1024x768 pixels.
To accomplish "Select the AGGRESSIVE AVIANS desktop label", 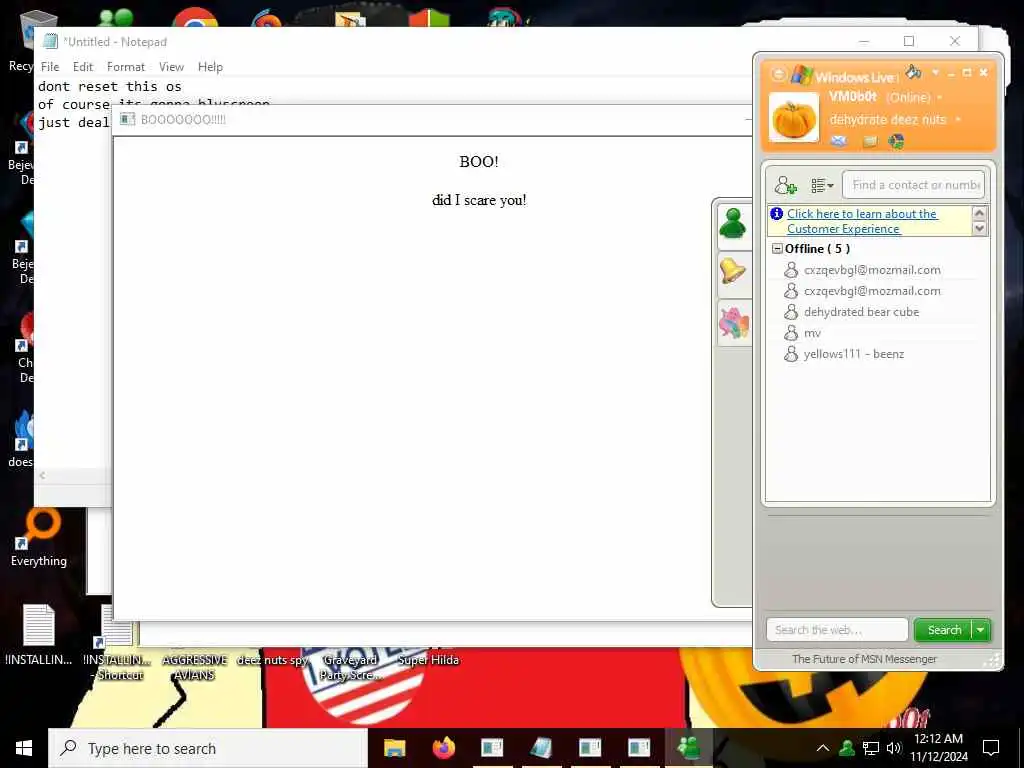I will (x=195, y=667).
